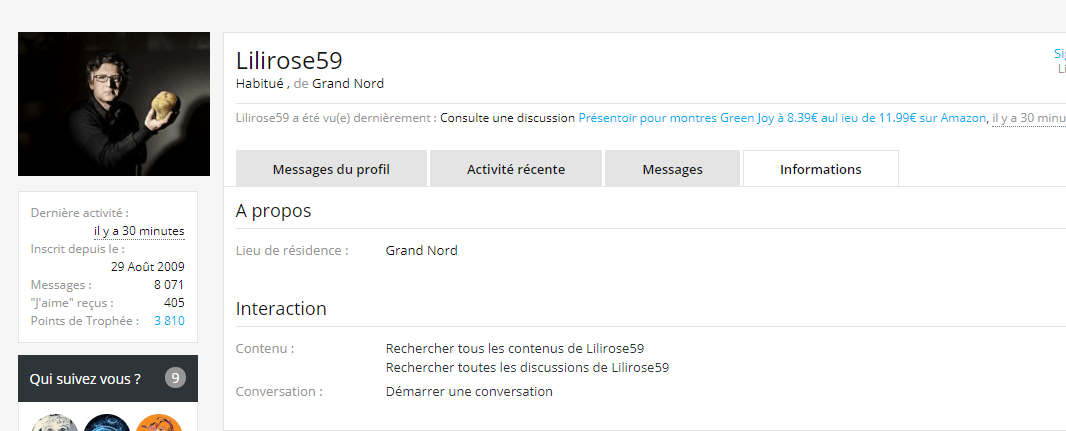
Task: Show the Informations tab
Action: point(820,169)
